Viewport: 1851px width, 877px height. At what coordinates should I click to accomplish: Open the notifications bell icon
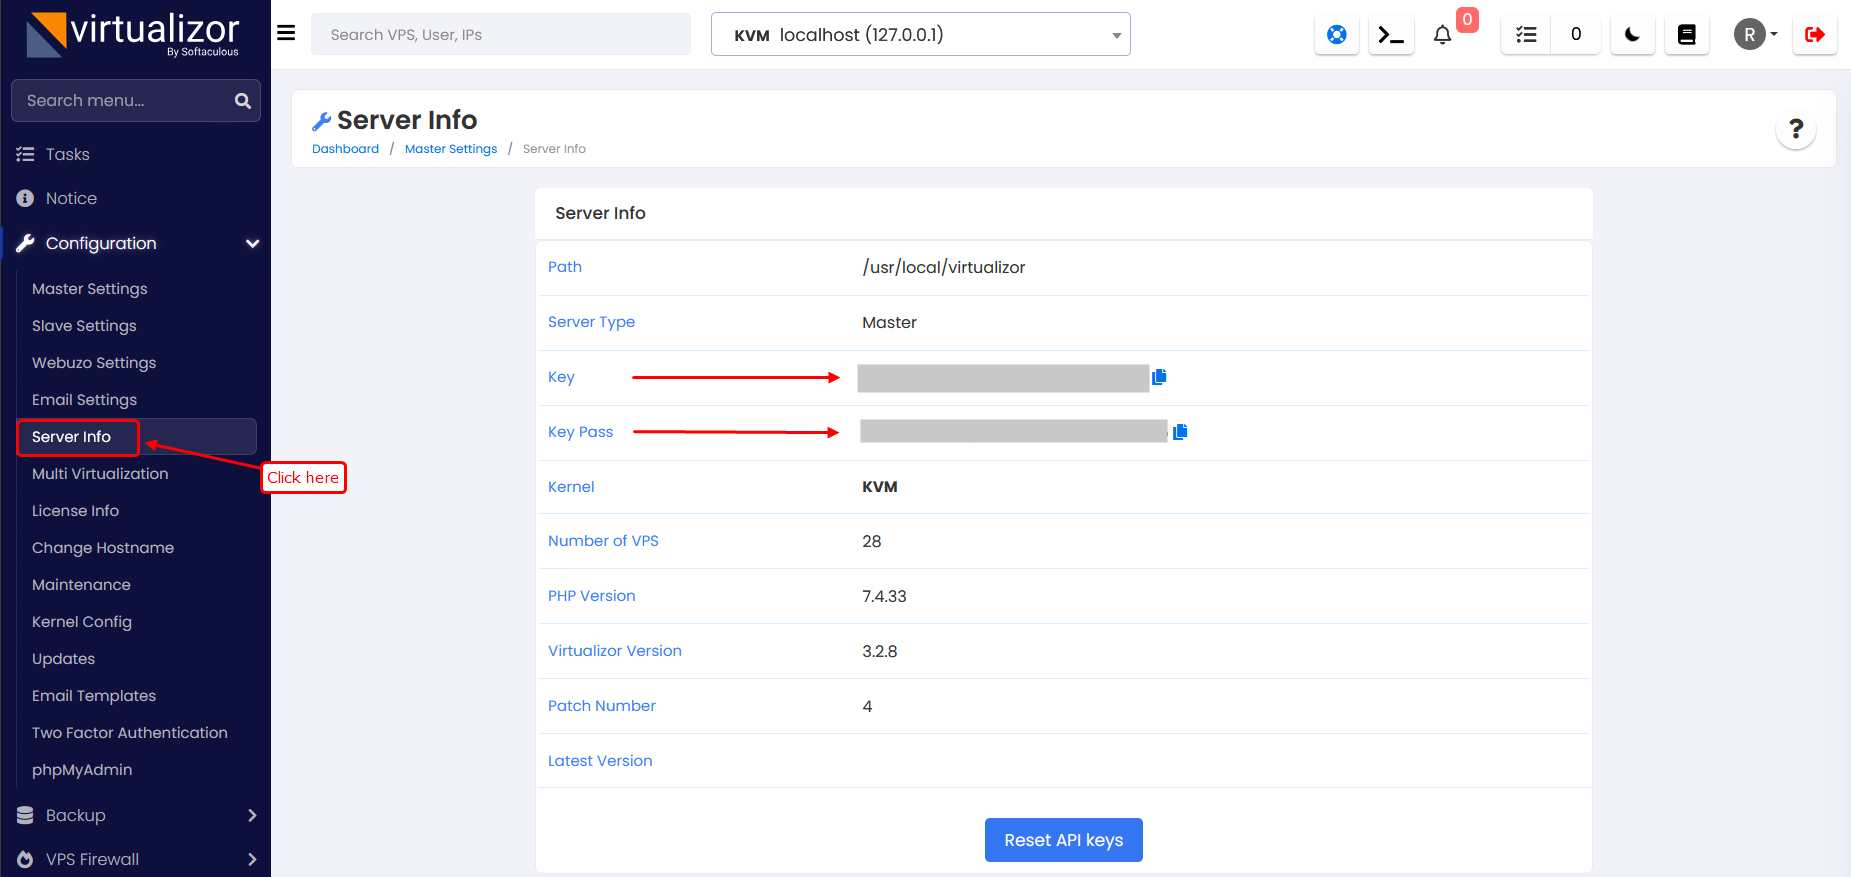click(x=1442, y=35)
